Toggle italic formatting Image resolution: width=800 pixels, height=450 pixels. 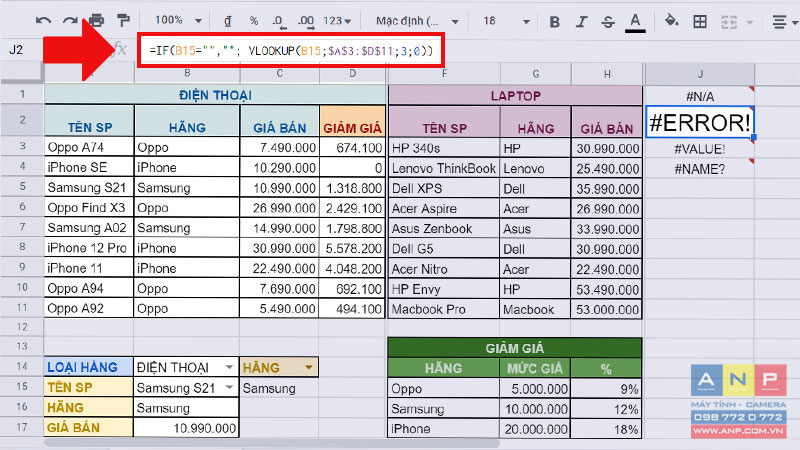click(581, 21)
